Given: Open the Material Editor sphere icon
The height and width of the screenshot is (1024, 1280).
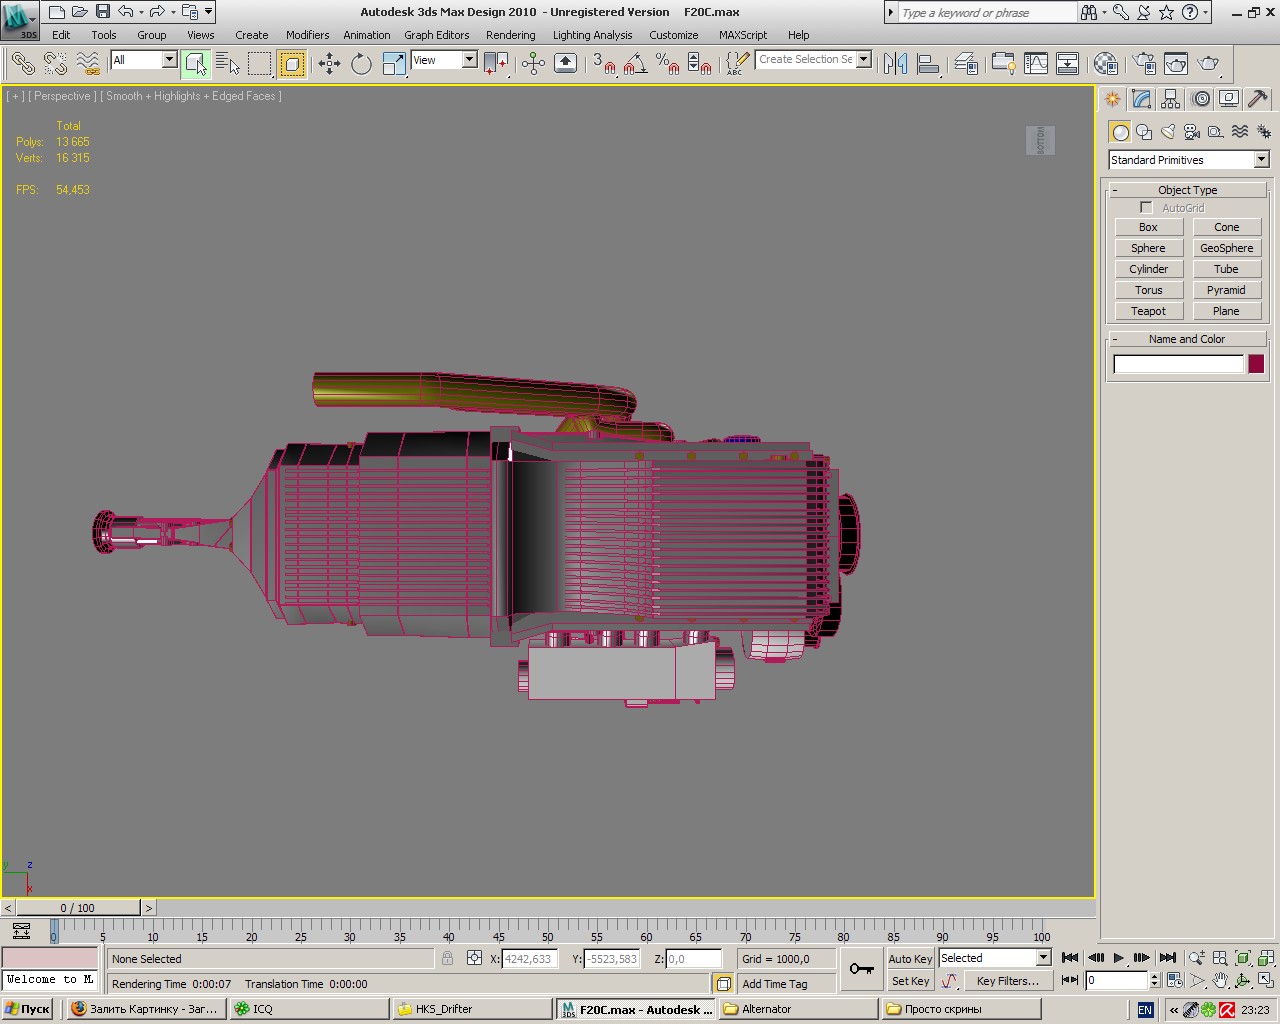Looking at the screenshot, I should [x=1105, y=64].
